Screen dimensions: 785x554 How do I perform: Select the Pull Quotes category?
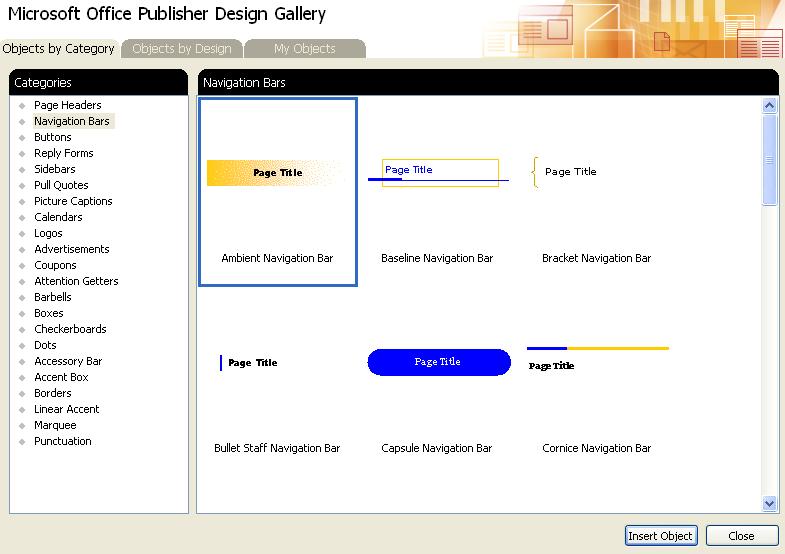tap(61, 185)
